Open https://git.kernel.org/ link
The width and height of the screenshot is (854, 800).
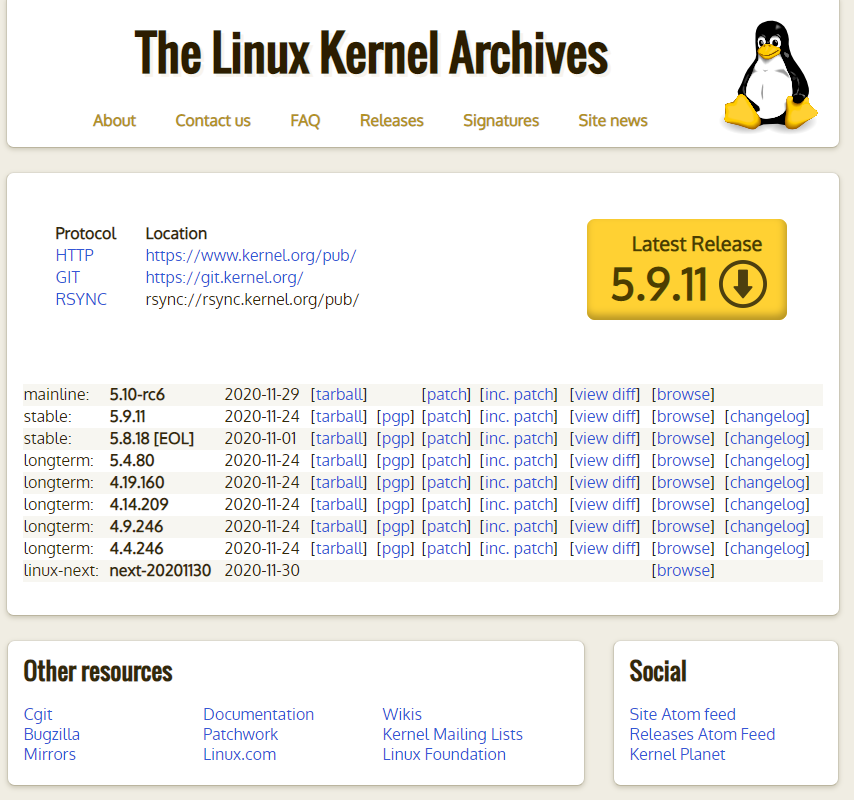click(224, 277)
